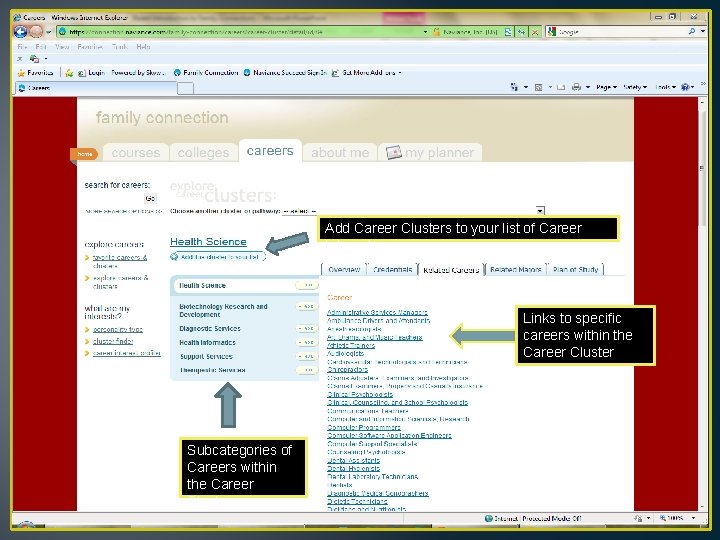
Task: Click the page vertical scrollbar
Action: (x=702, y=303)
